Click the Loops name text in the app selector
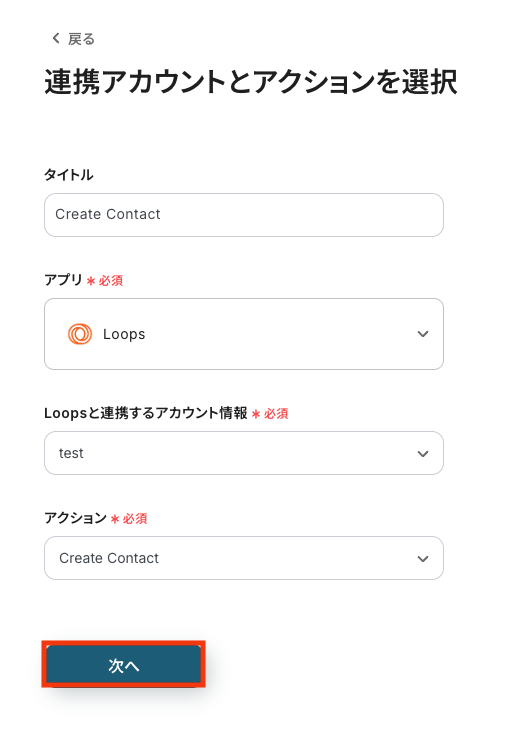The width and height of the screenshot is (520, 733). pos(124,334)
